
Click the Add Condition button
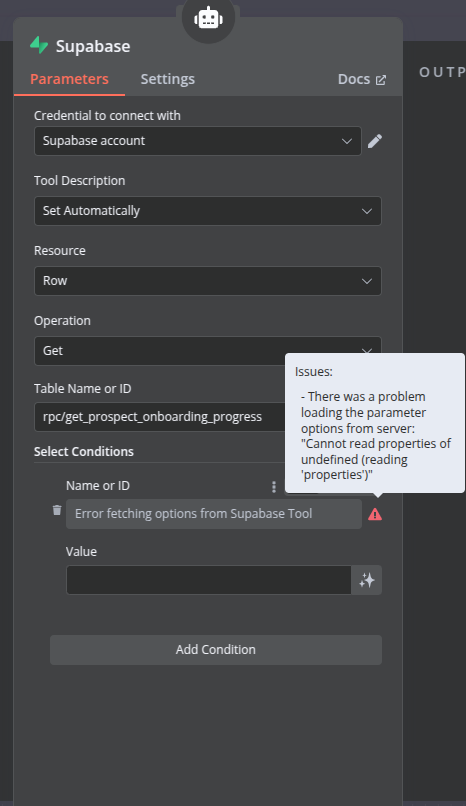click(x=216, y=650)
